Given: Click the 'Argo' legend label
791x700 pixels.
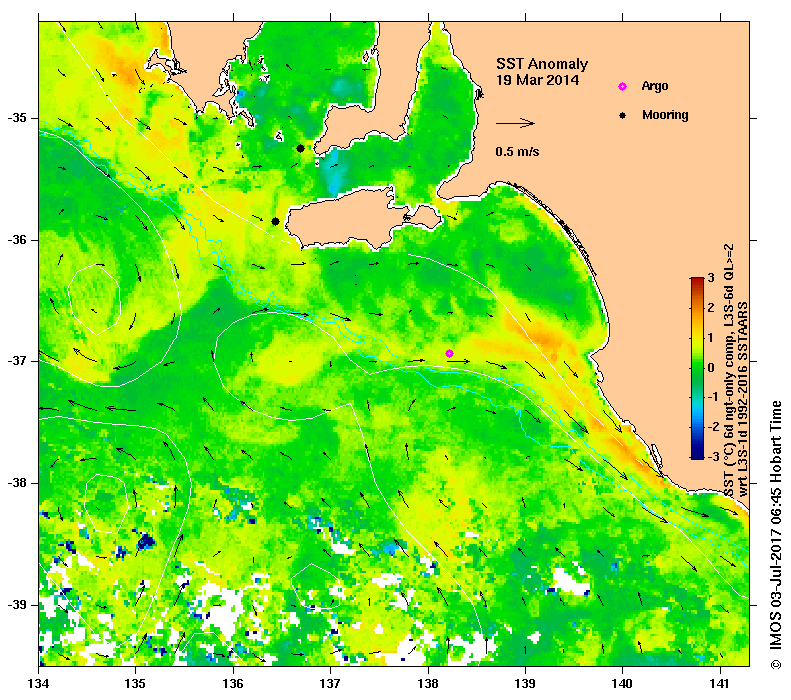Looking at the screenshot, I should (655, 86).
